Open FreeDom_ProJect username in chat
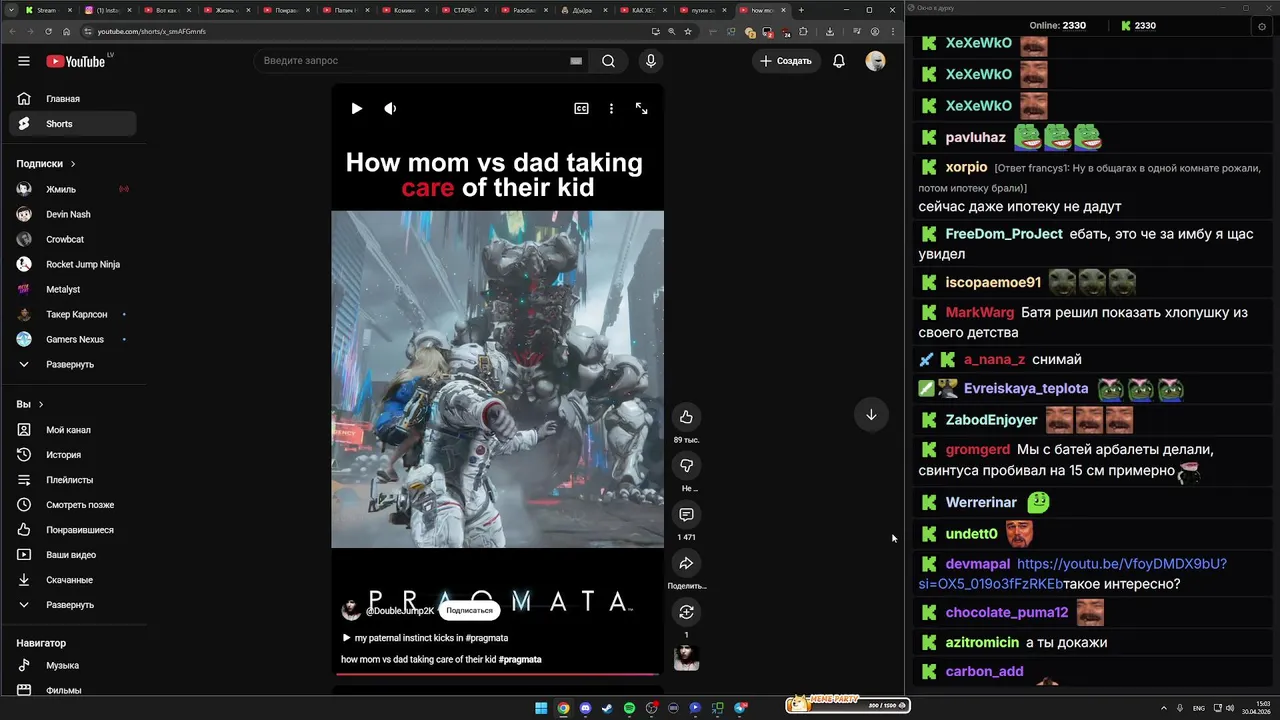 tap(1004, 234)
